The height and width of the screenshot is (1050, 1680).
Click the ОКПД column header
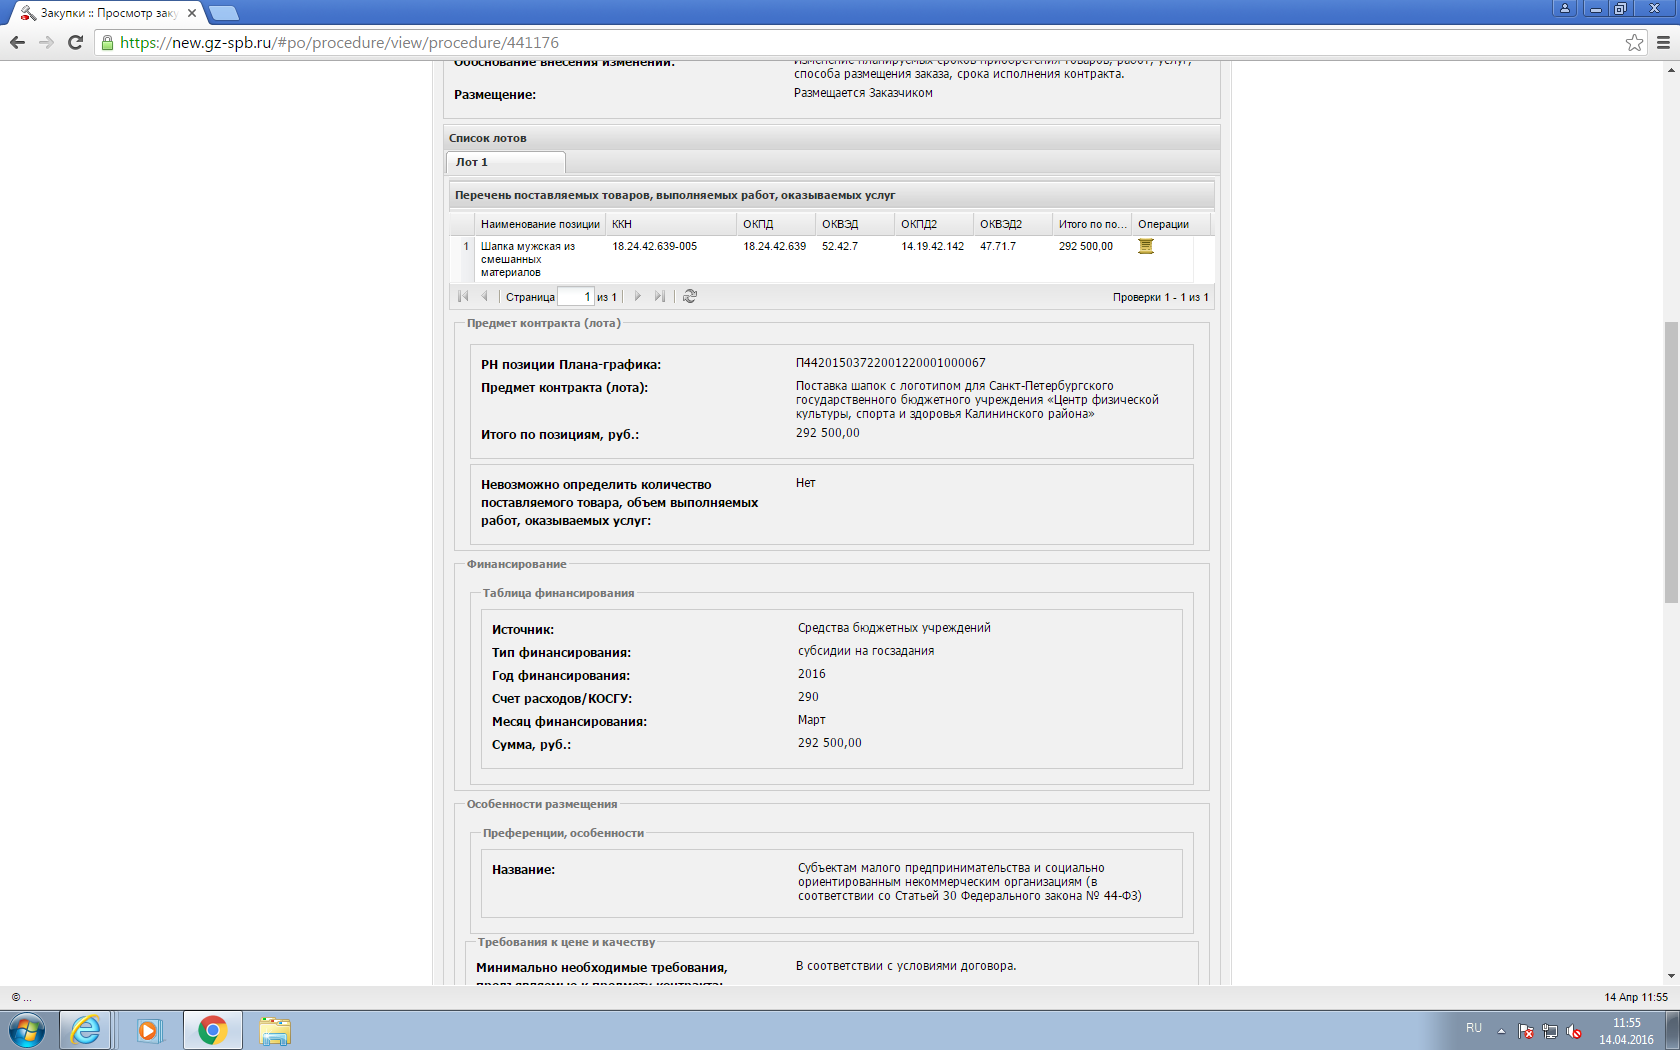(776, 224)
